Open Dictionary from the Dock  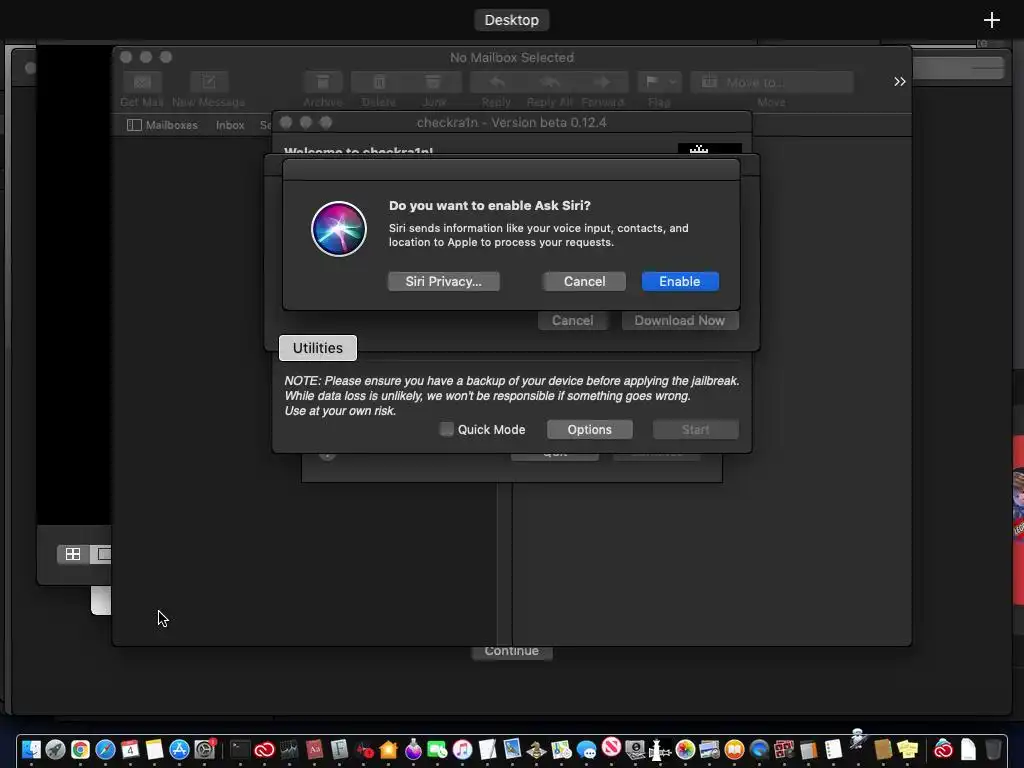click(x=314, y=749)
